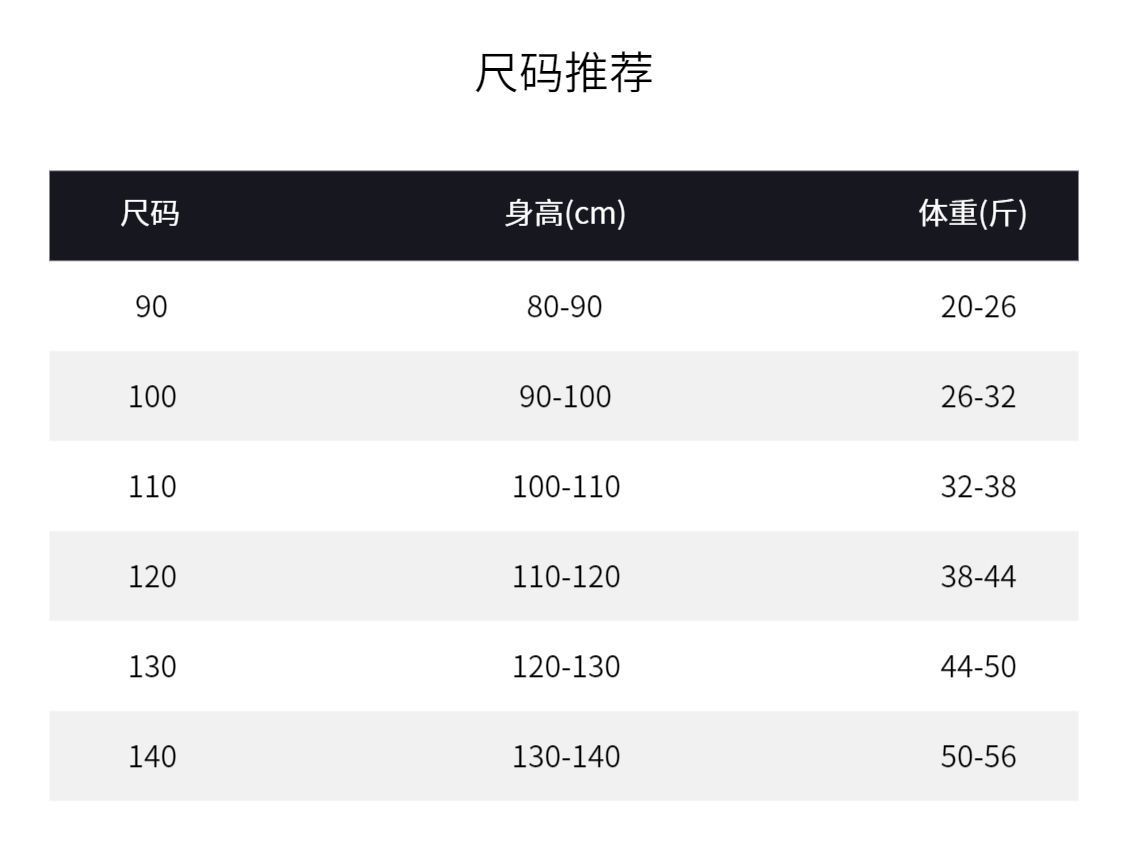Click size 130 cell
This screenshot has width=1125, height=847.
tap(152, 667)
